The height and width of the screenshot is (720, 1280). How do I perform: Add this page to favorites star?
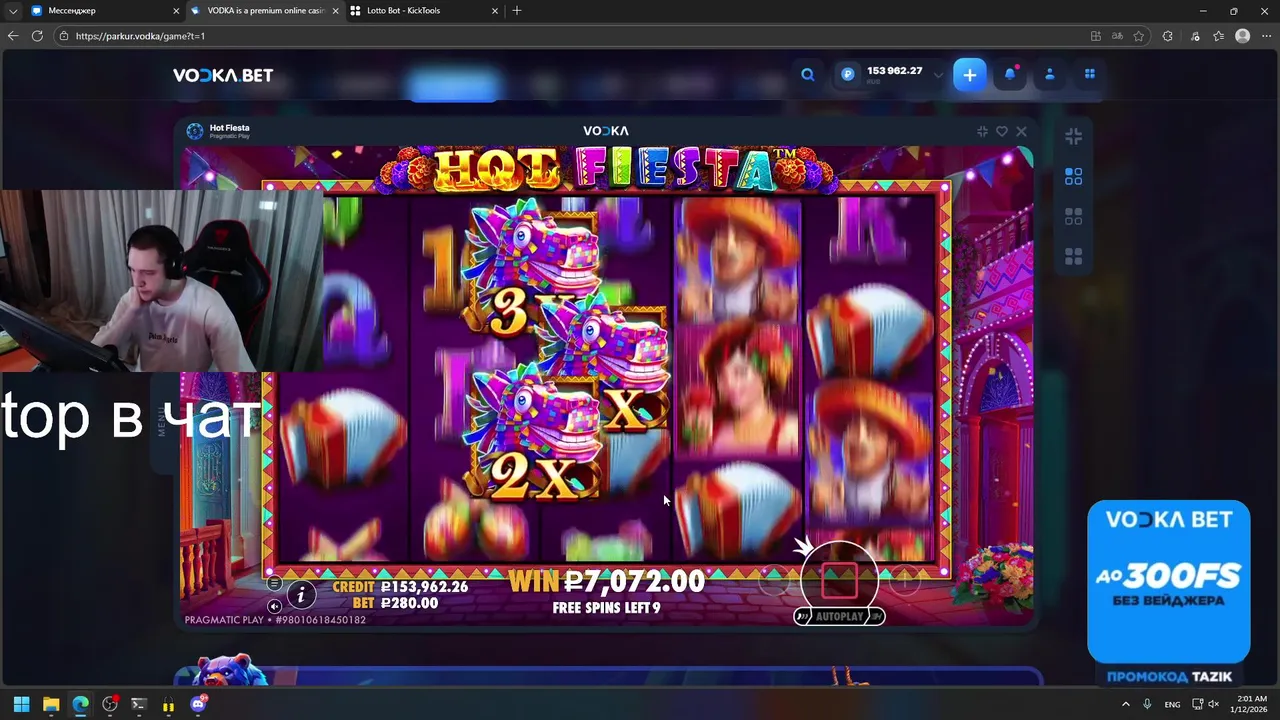pos(1138,36)
